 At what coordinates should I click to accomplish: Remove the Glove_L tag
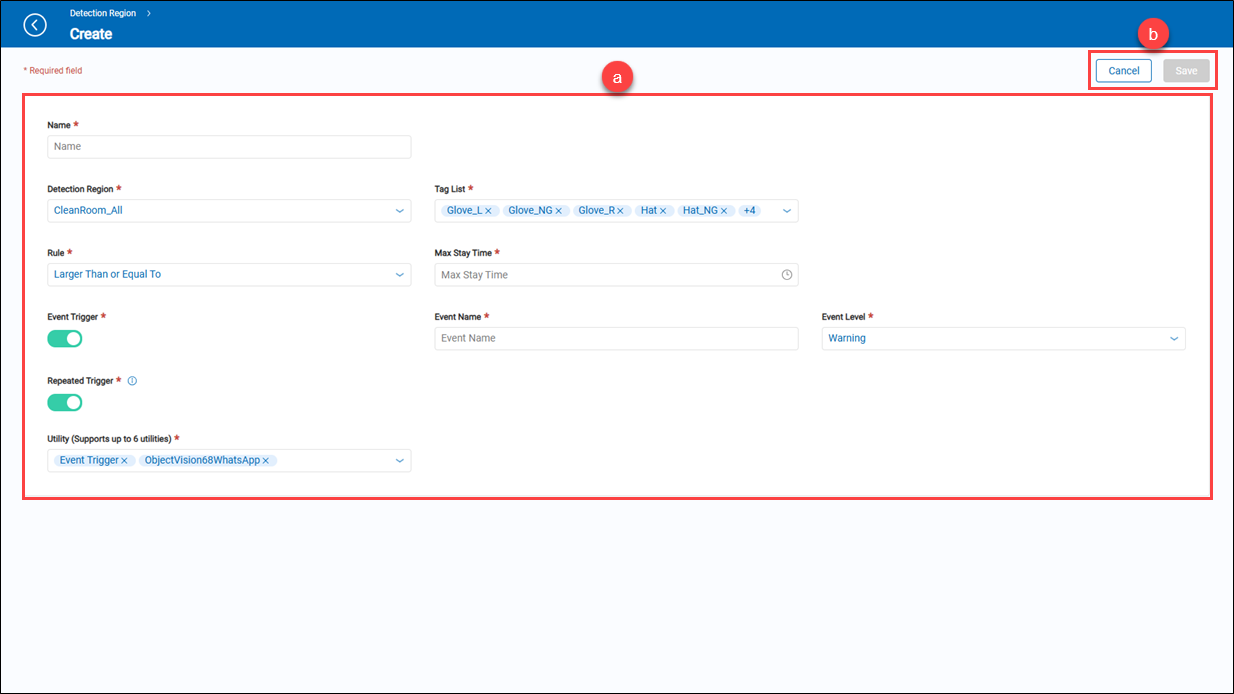[x=488, y=211]
